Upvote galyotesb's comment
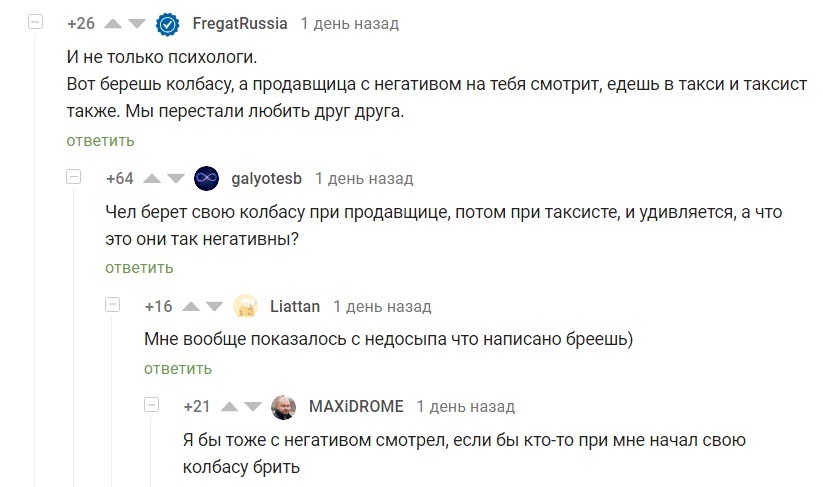 coord(152,179)
